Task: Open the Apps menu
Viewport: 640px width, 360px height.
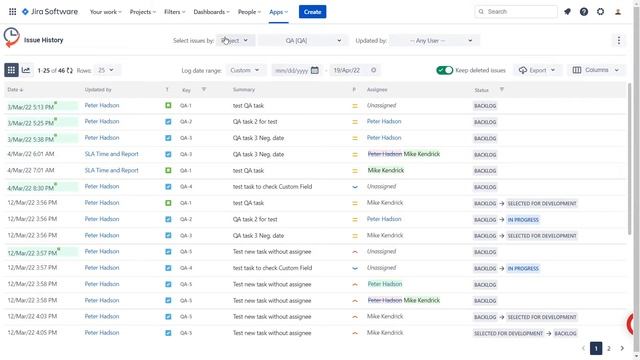Action: [x=278, y=12]
